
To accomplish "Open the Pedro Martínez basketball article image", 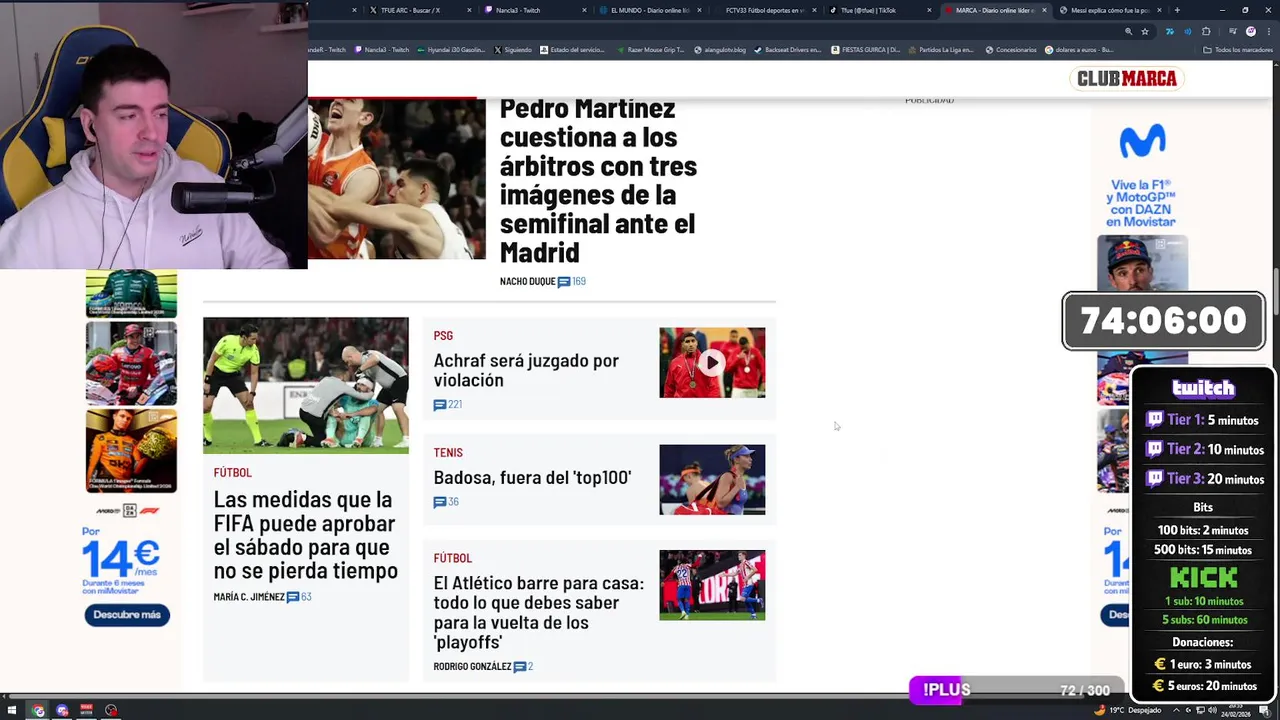I will click(x=396, y=179).
